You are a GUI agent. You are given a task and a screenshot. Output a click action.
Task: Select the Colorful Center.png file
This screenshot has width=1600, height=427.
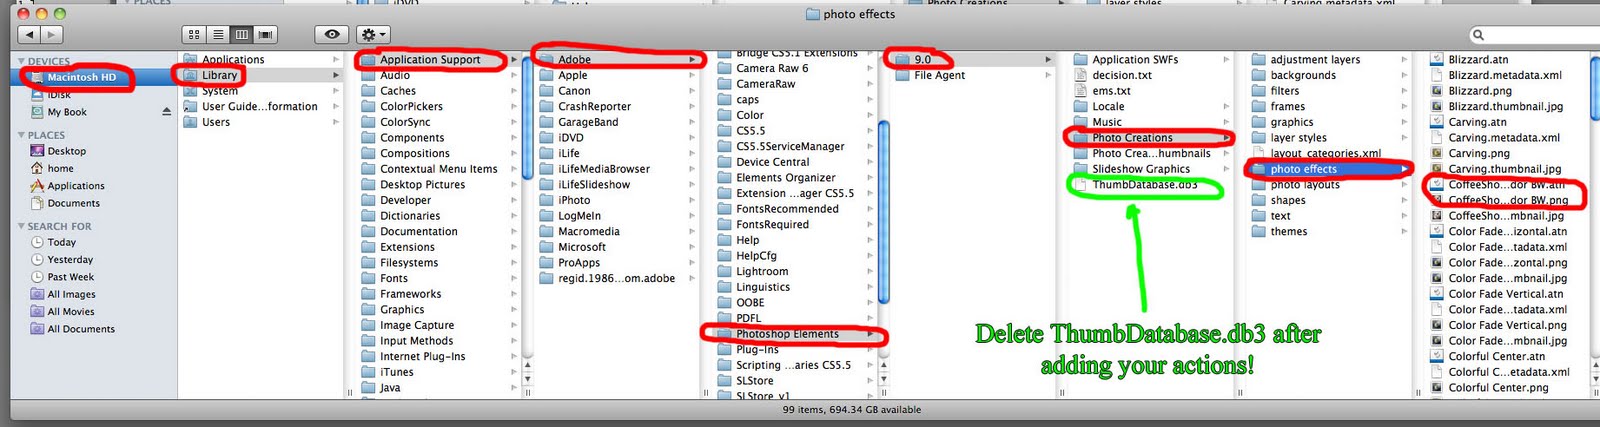pyautogui.click(x=1498, y=387)
